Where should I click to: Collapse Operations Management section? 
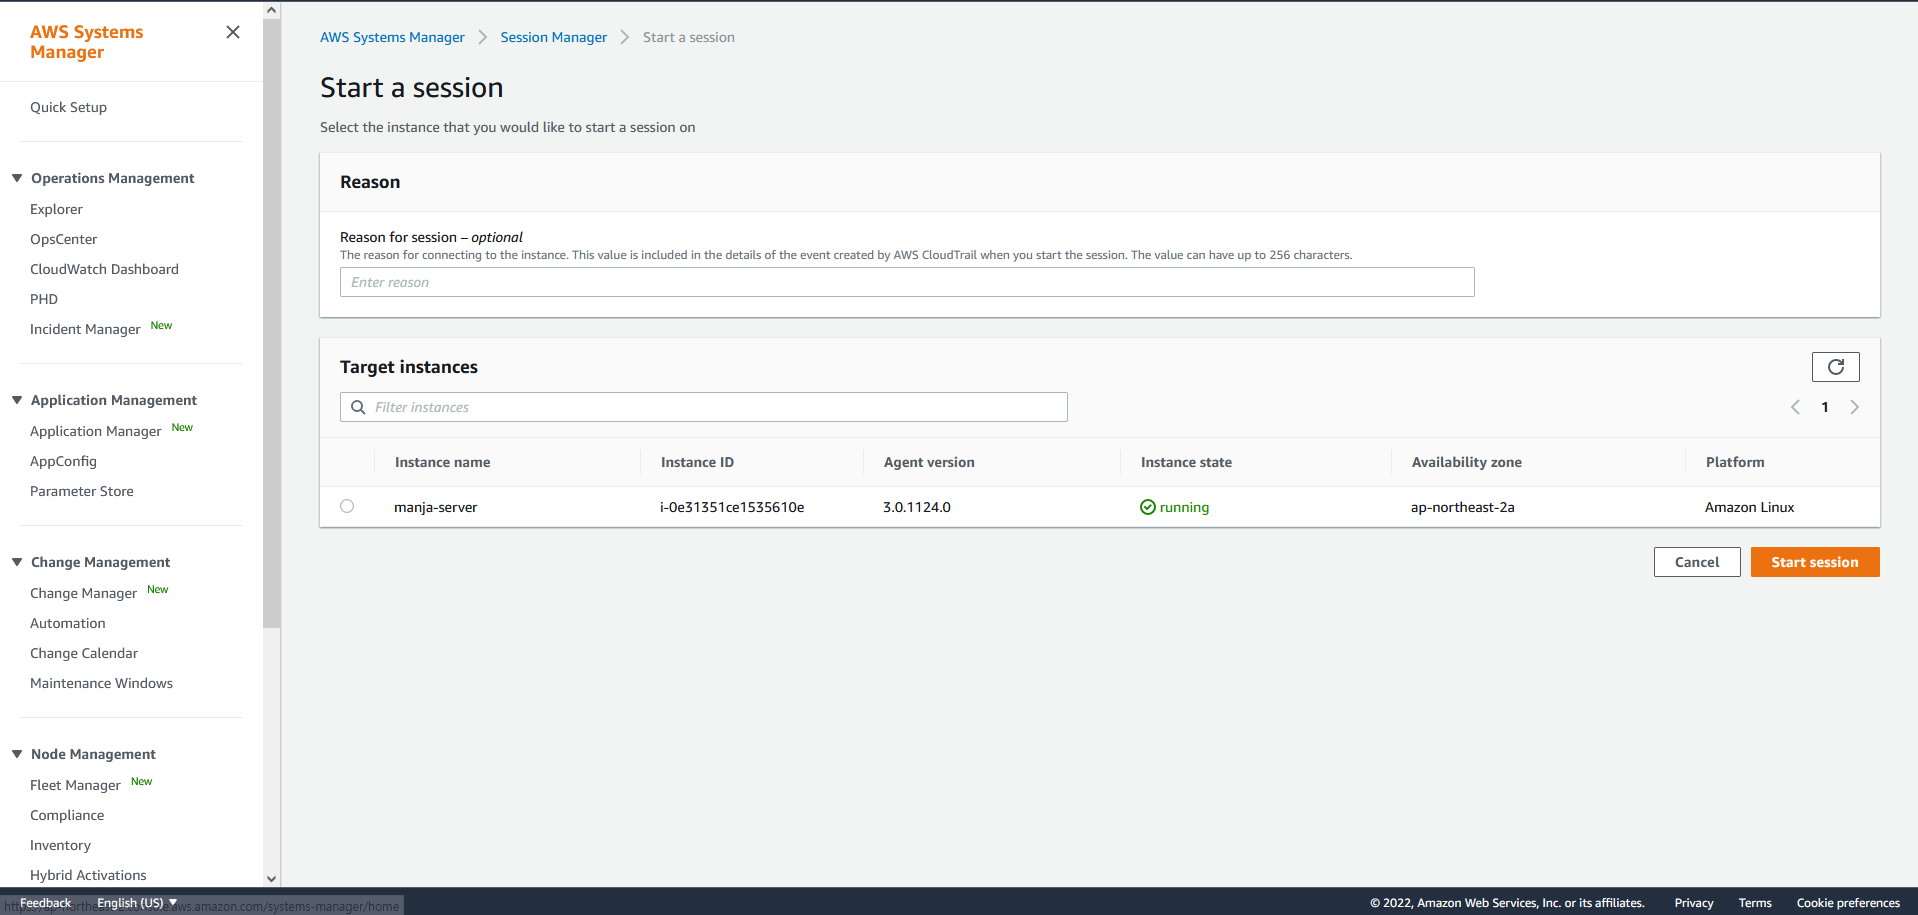pyautogui.click(x=17, y=178)
